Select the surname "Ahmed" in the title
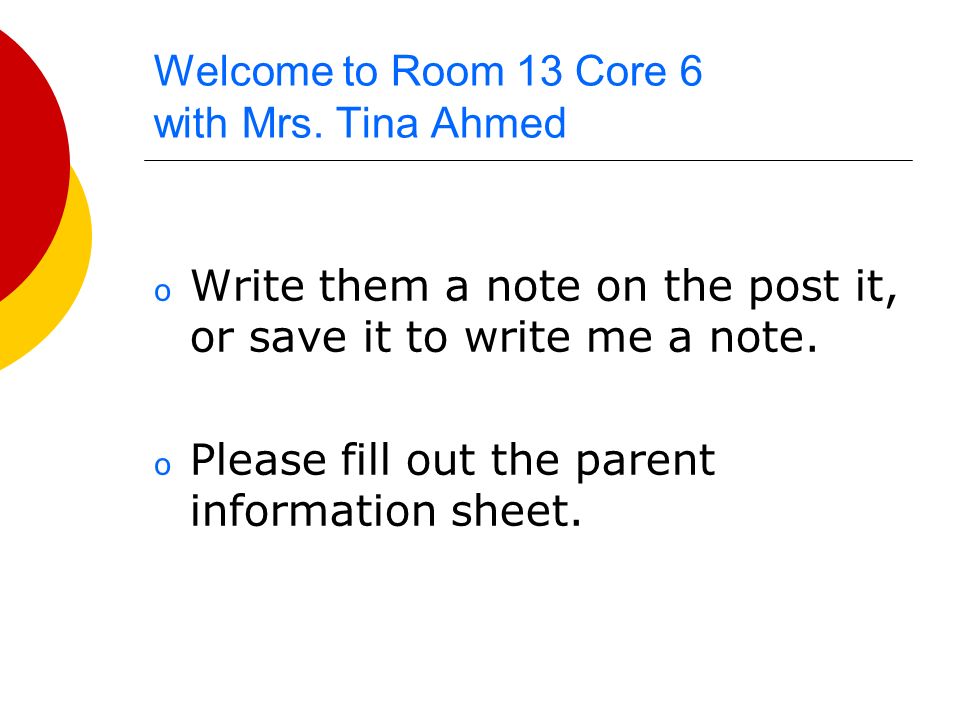The width and height of the screenshot is (960, 720). pos(498,123)
